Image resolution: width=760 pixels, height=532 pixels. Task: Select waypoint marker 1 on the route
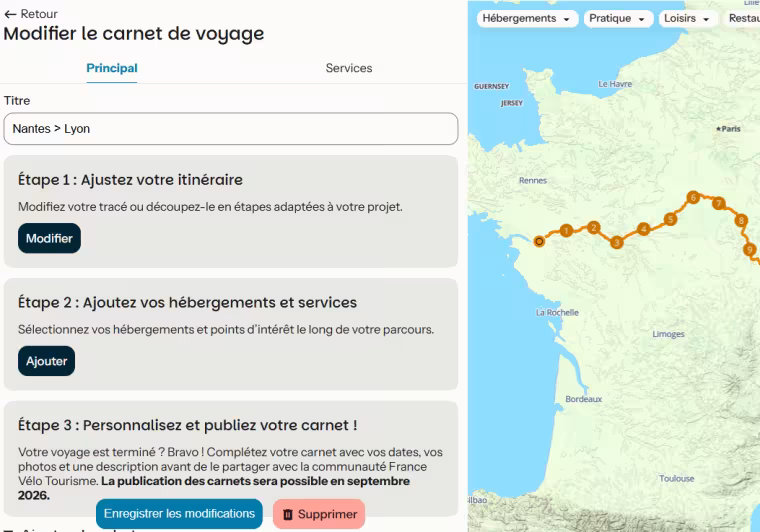click(x=566, y=231)
